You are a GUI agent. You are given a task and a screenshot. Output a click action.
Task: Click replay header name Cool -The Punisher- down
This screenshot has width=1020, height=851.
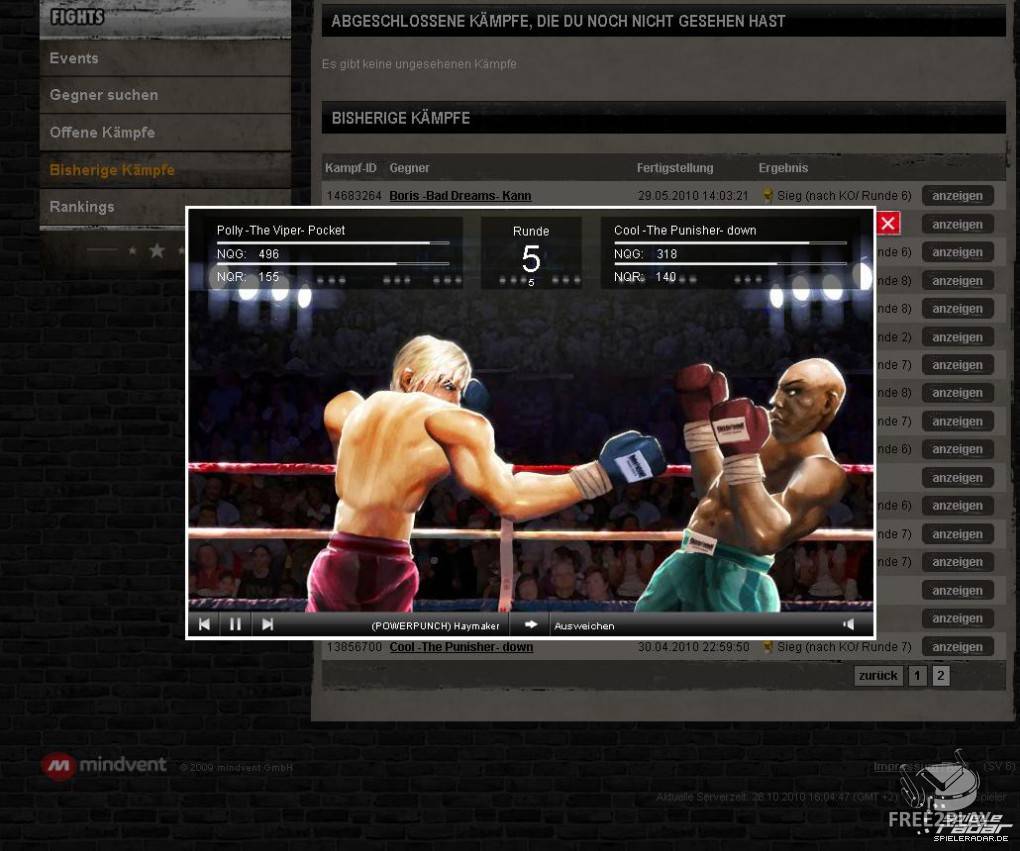click(685, 230)
